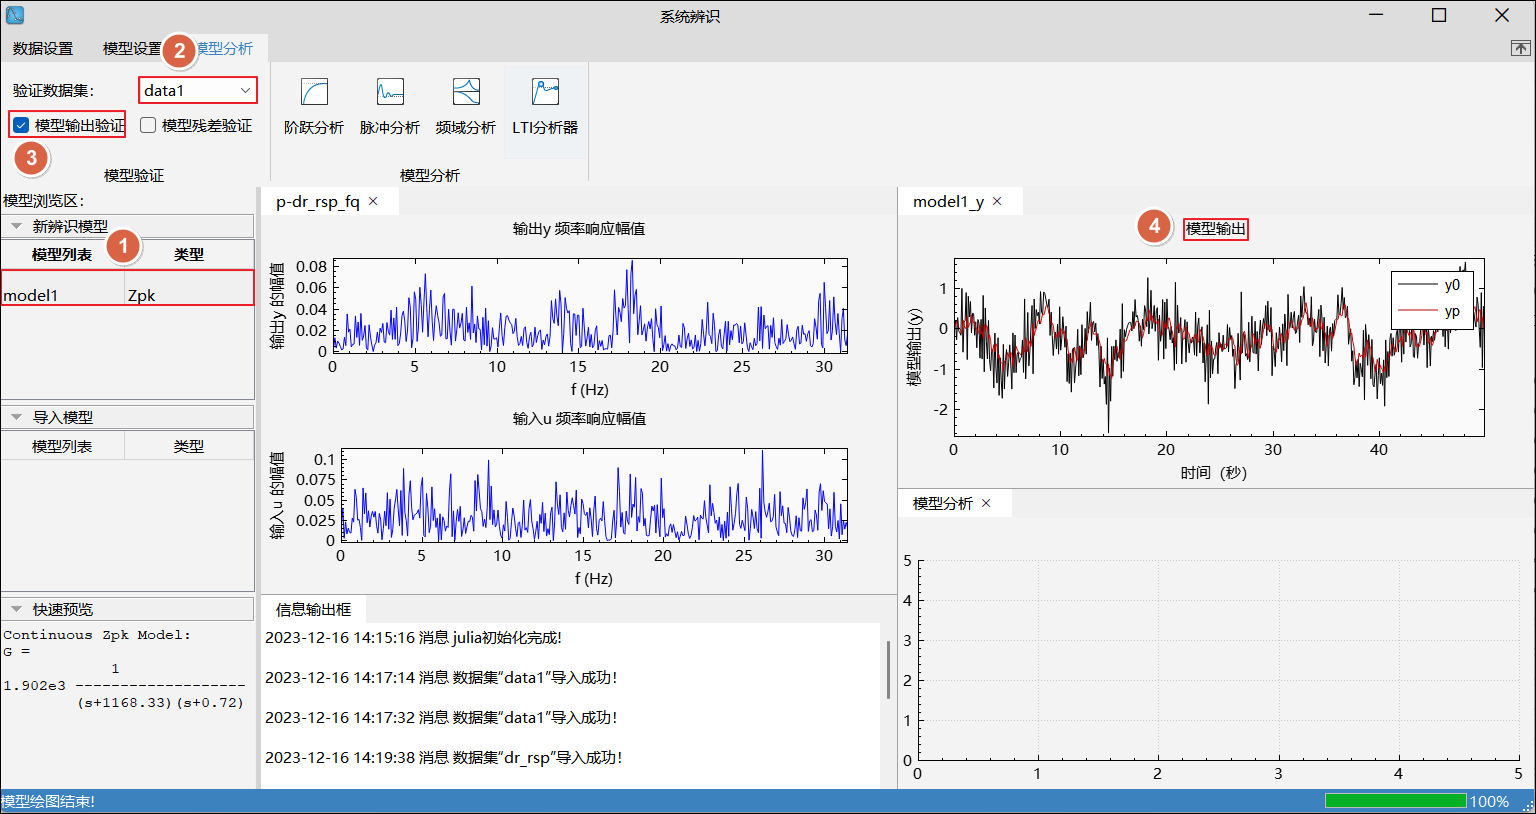This screenshot has height=814, width=1536.
Task: Collapse the 新辨识模型 section
Action: pos(16,226)
